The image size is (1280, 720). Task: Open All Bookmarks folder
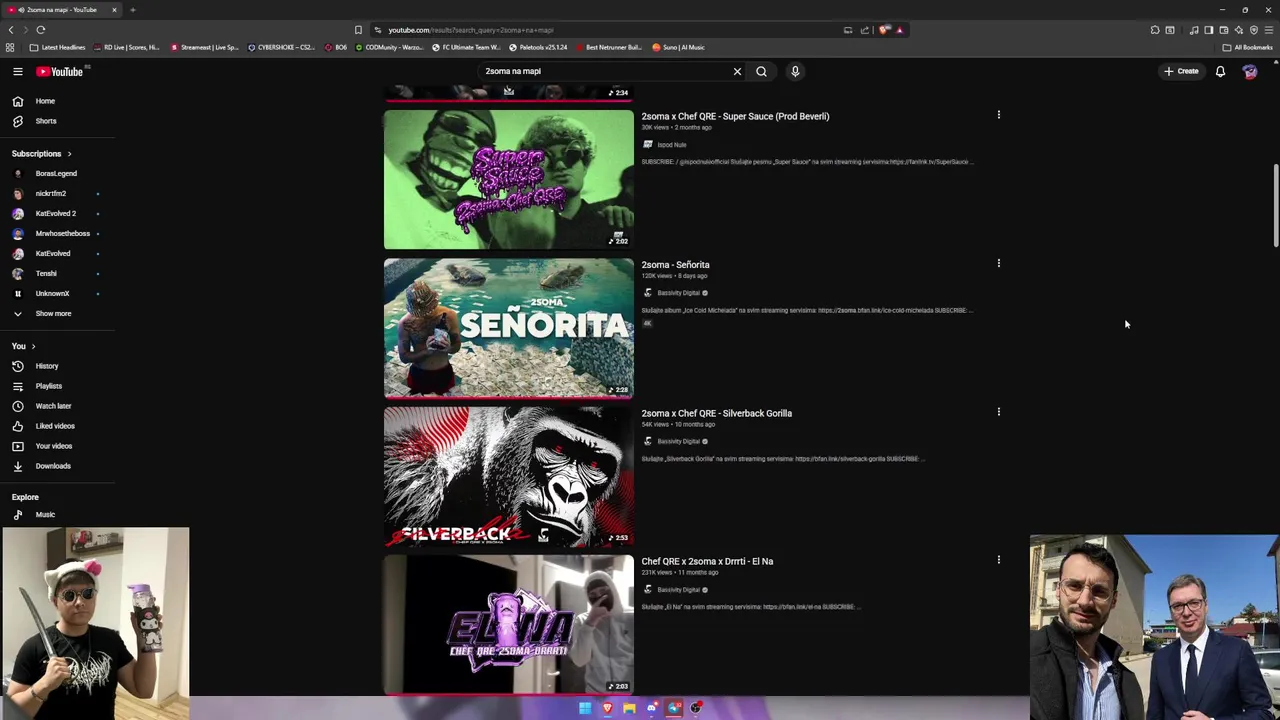pos(1247,47)
